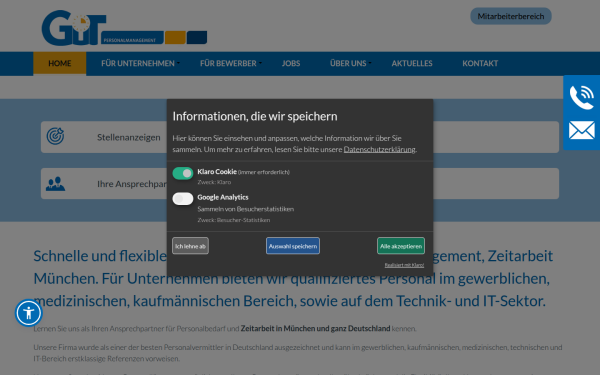Open the phone contact icon
The image size is (600, 375).
(x=582, y=98)
